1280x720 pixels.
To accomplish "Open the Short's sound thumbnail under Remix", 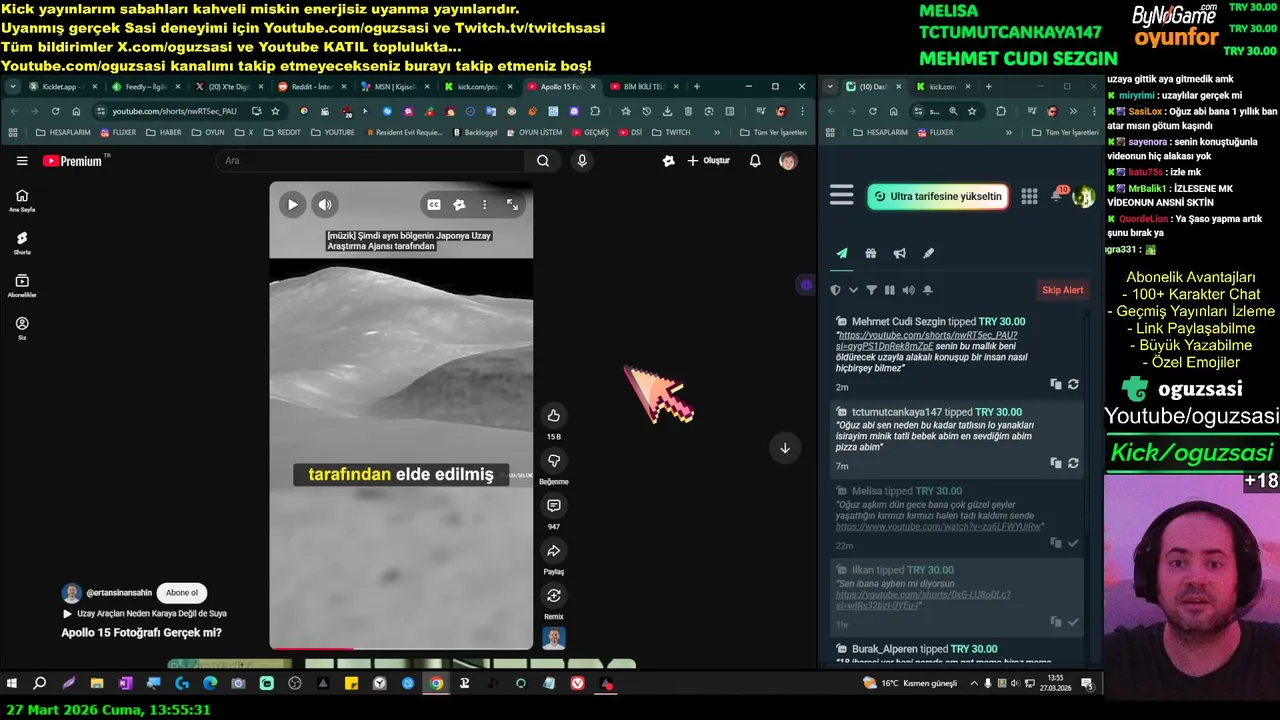I will click(x=554, y=638).
